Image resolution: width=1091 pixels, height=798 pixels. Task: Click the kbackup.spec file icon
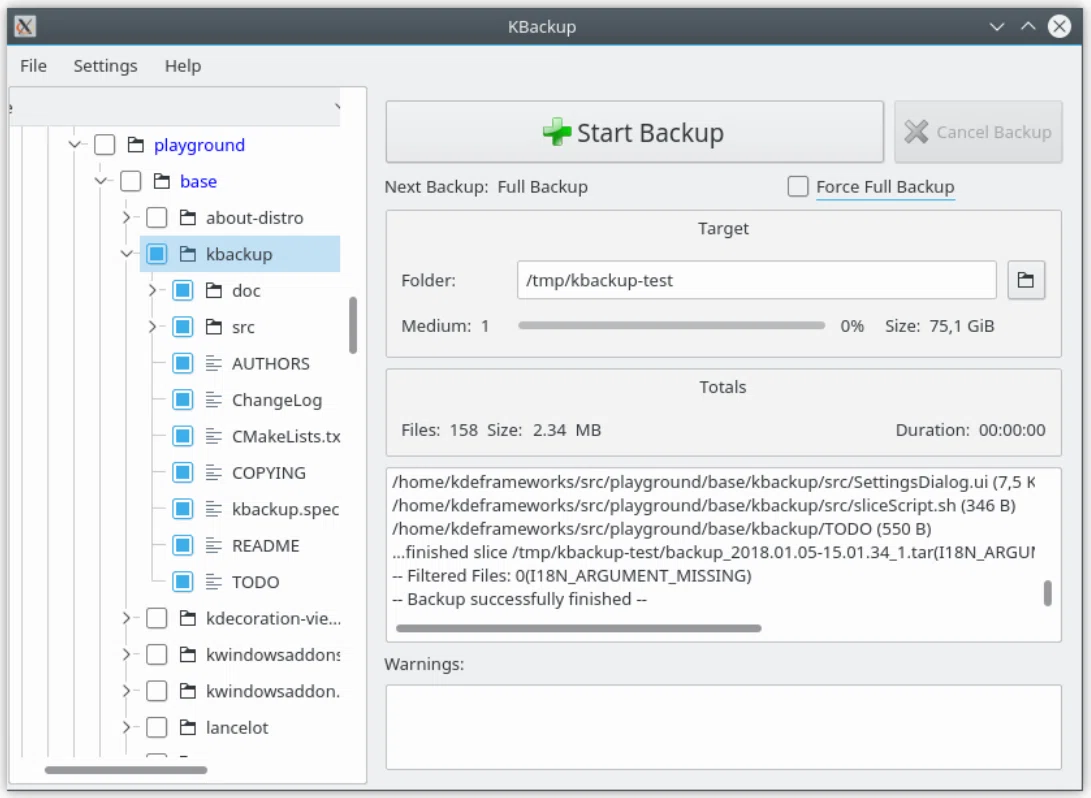pyautogui.click(x=214, y=509)
